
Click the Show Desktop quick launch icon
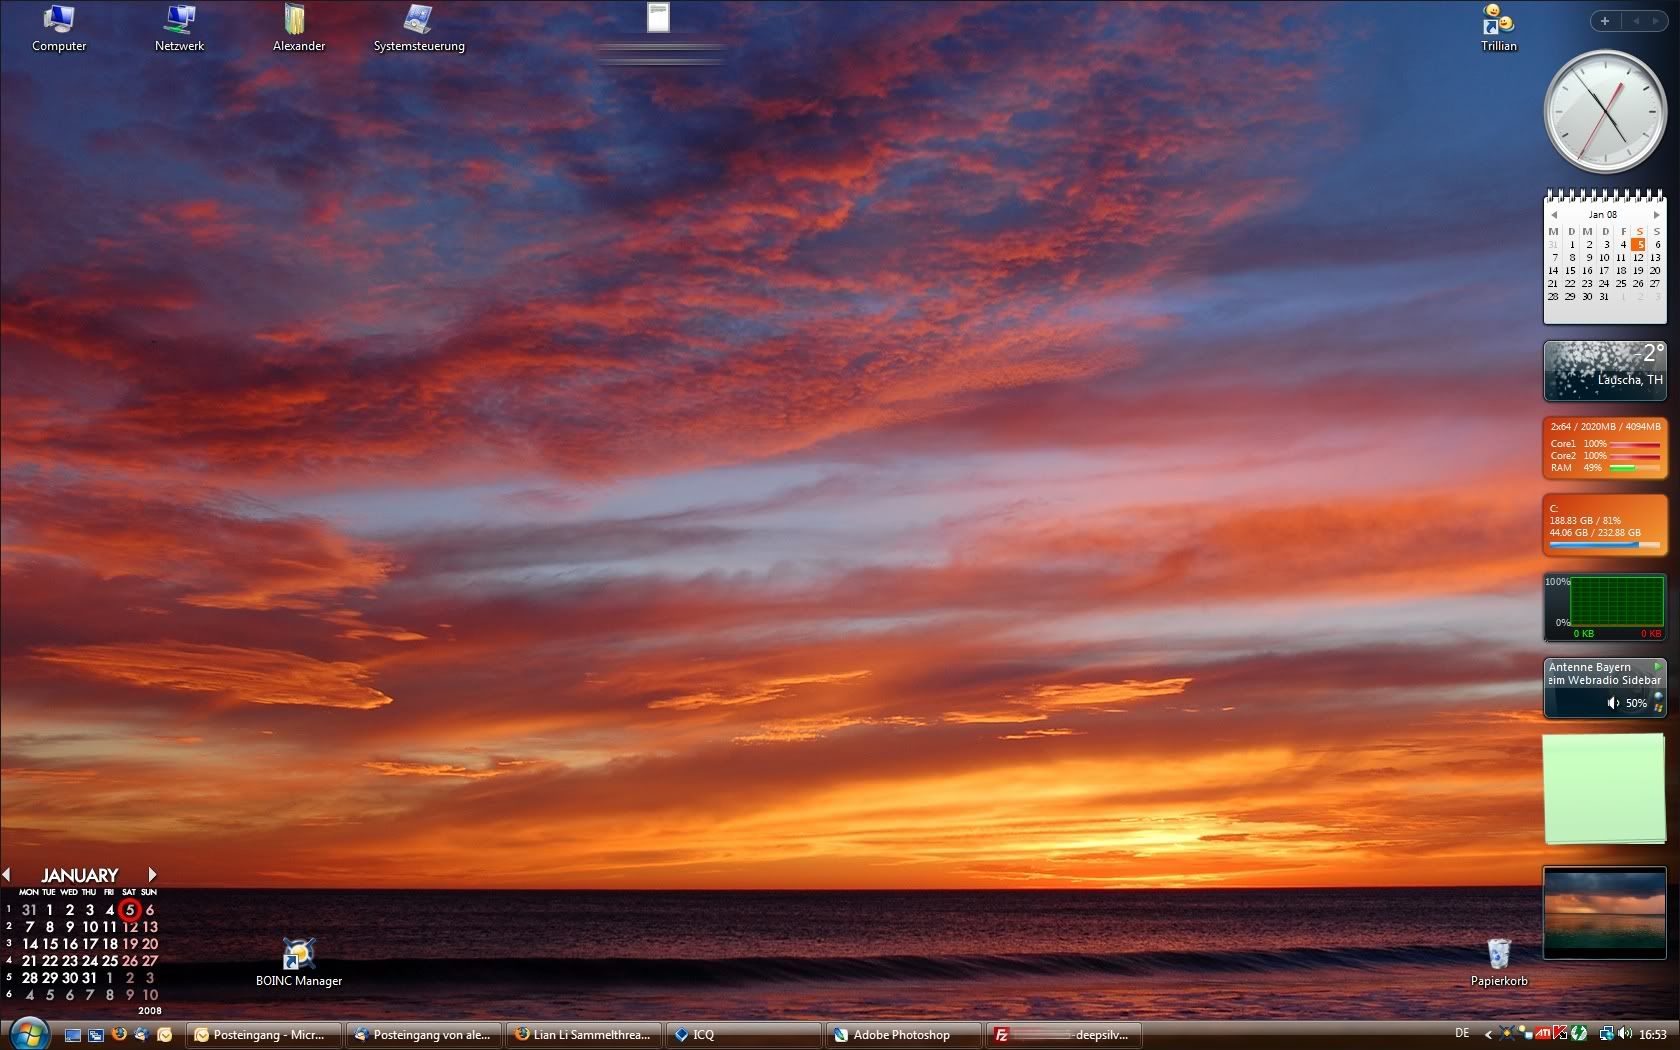point(73,1035)
